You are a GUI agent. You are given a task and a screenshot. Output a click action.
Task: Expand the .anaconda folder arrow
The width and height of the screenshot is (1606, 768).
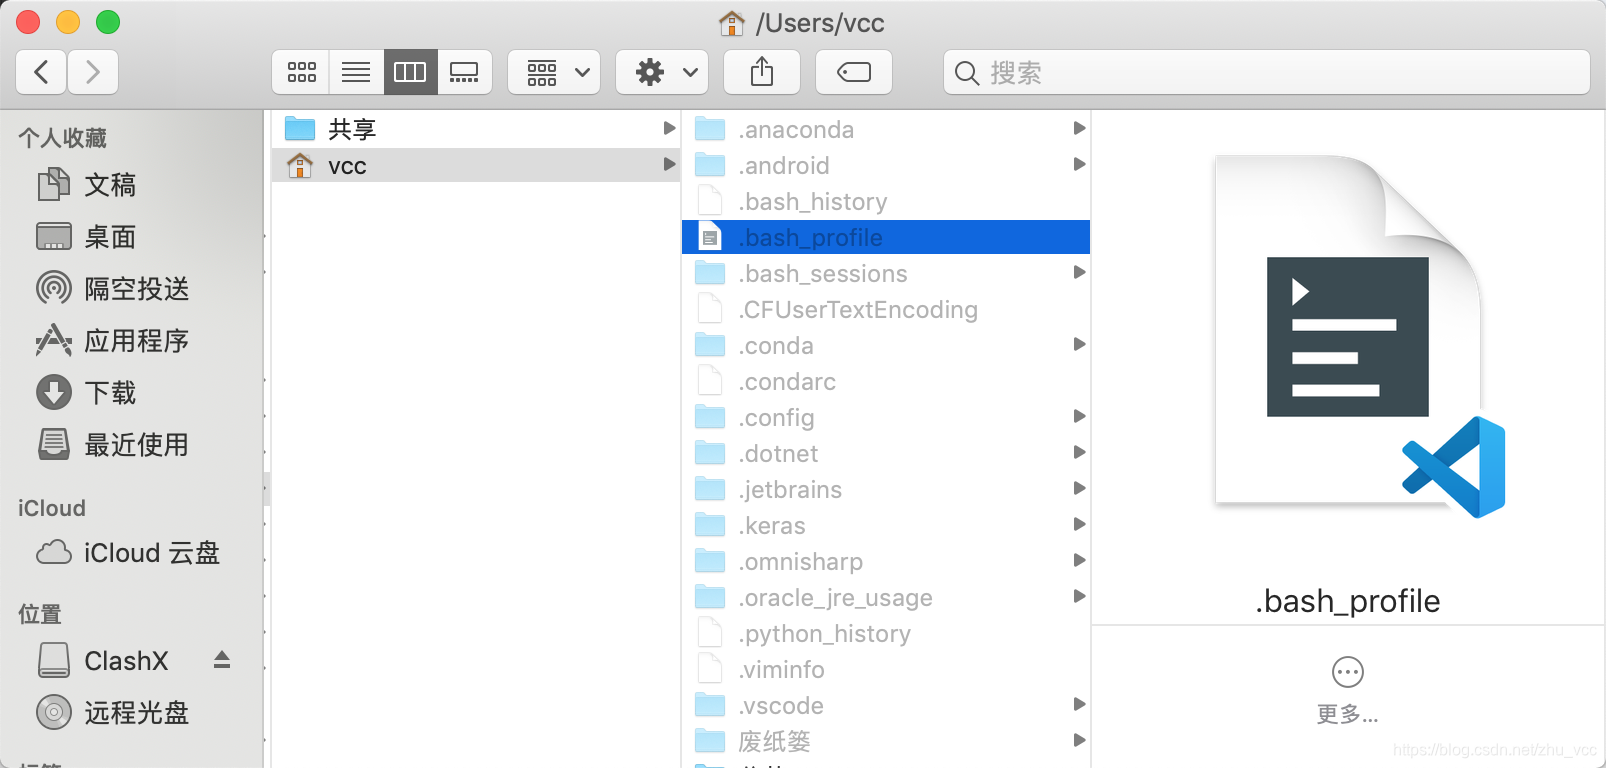coord(1079,128)
